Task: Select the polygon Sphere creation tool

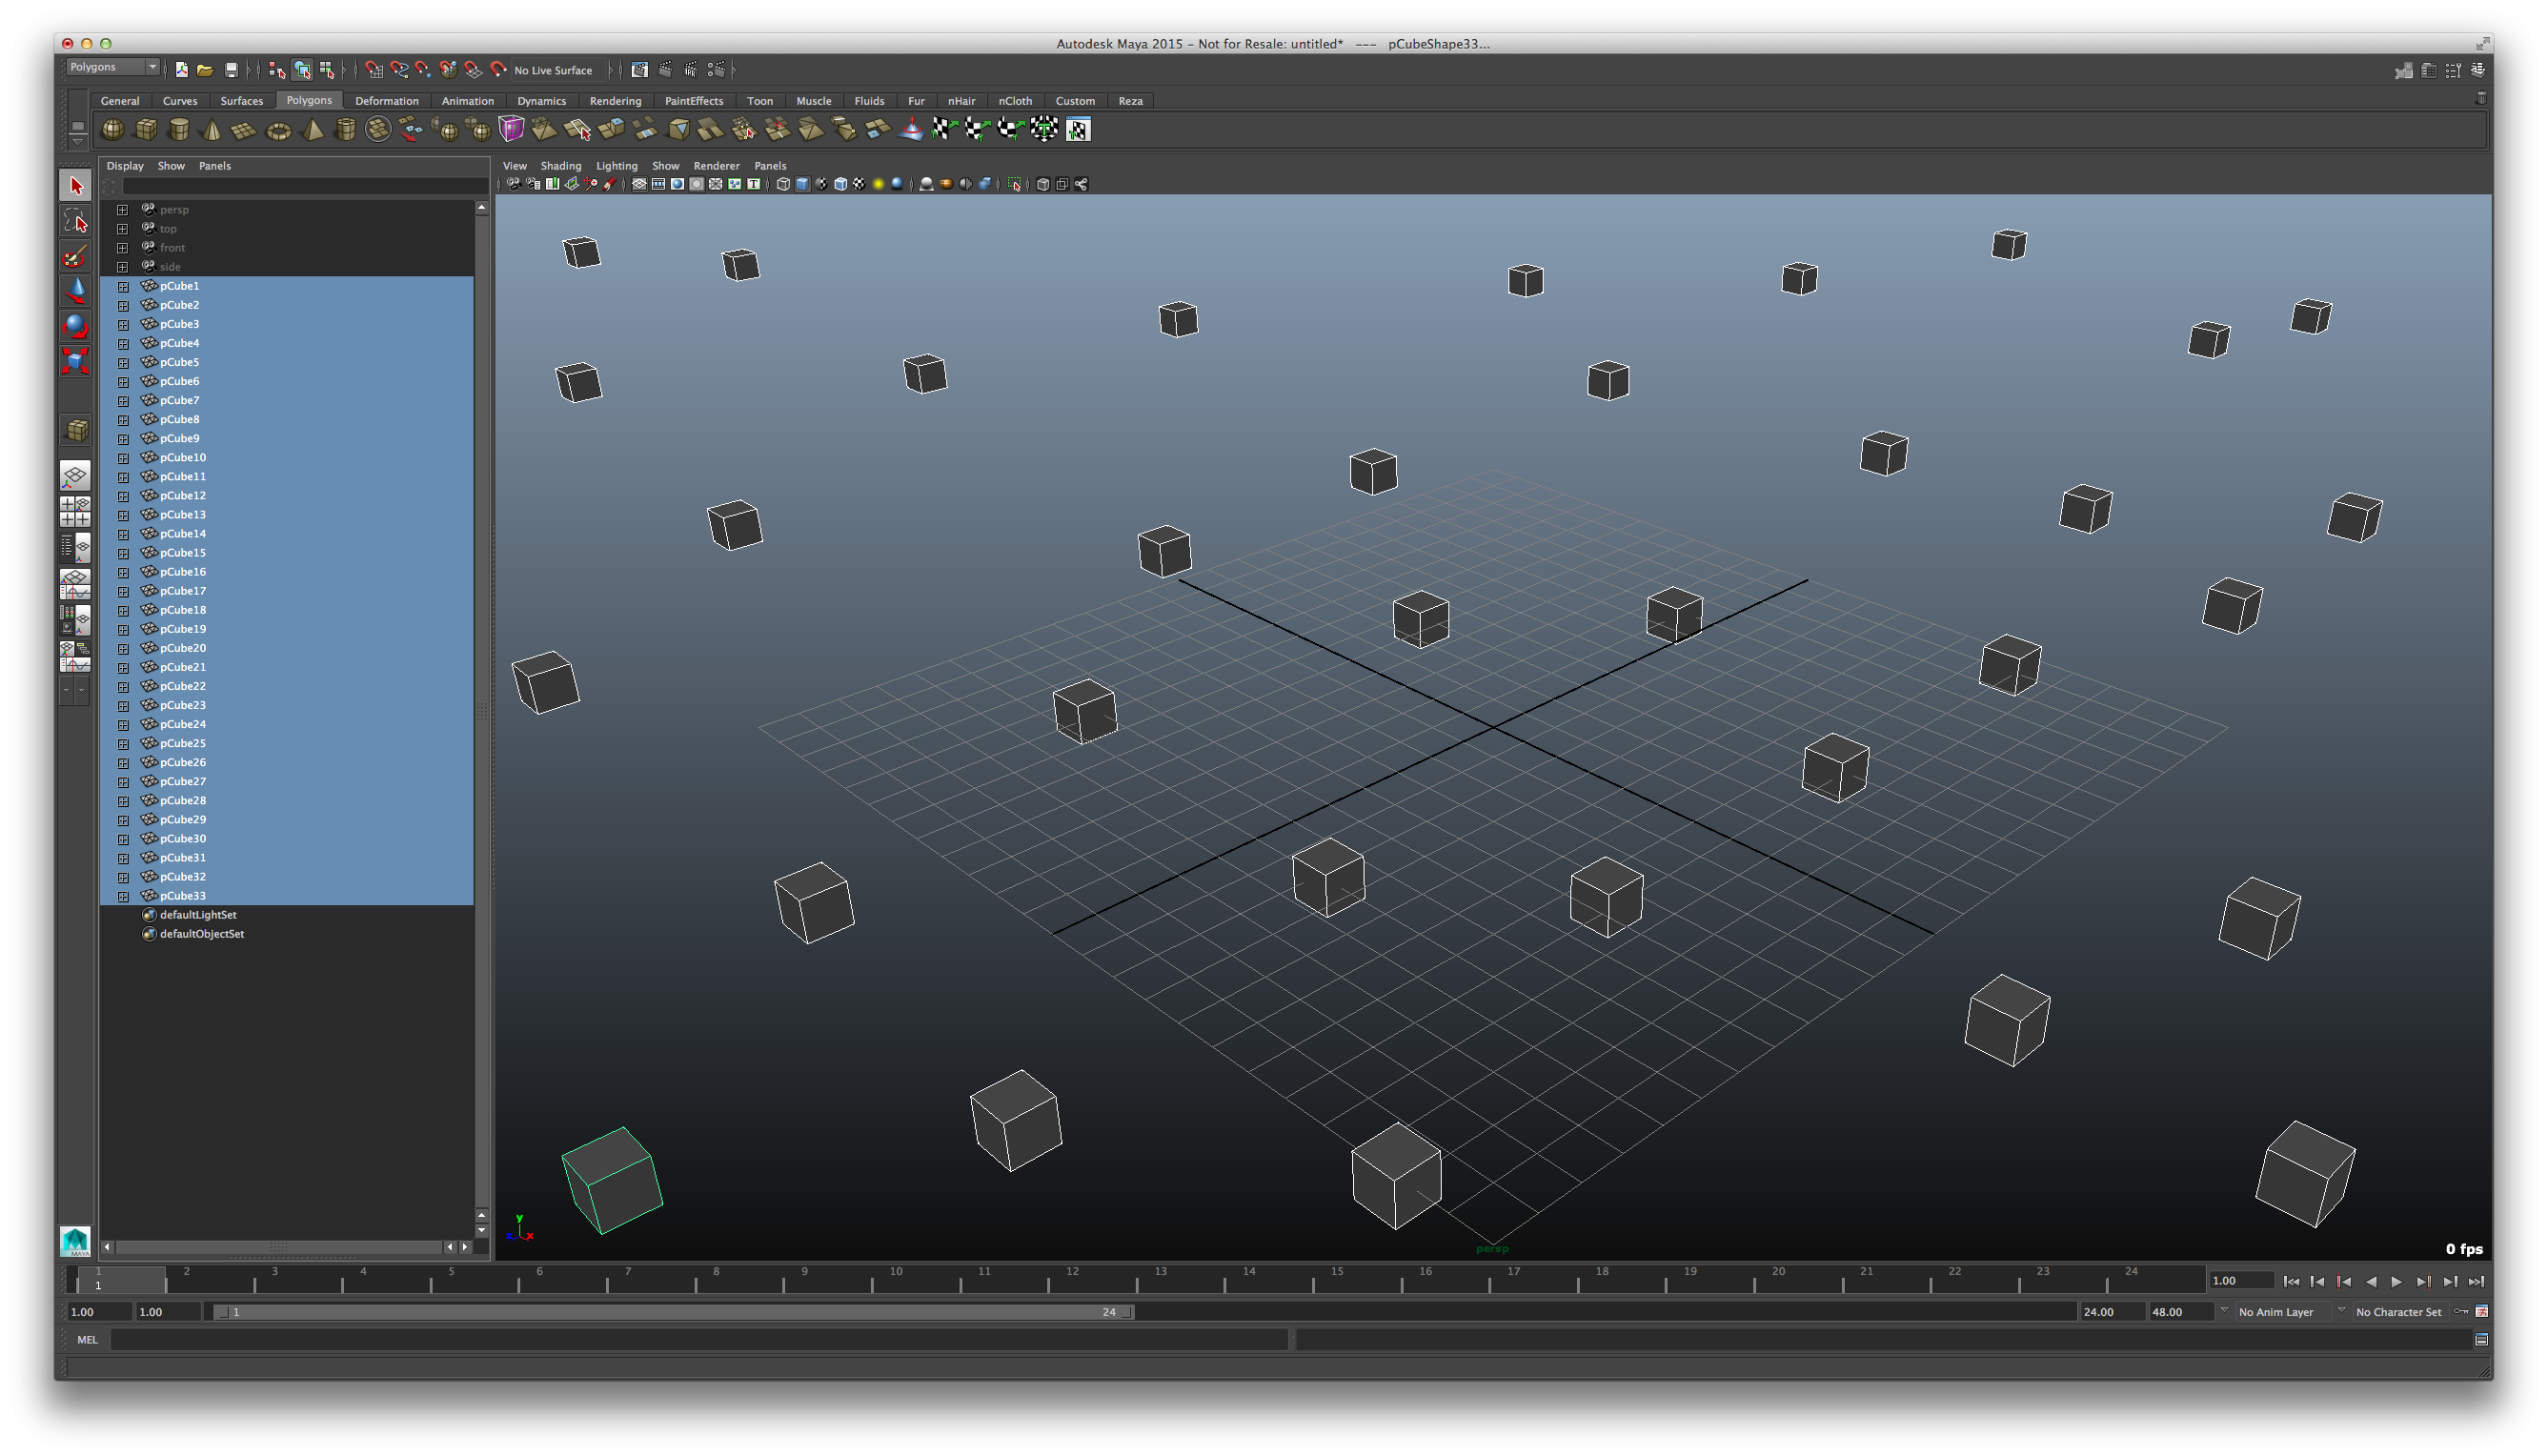Action: pyautogui.click(x=113, y=130)
